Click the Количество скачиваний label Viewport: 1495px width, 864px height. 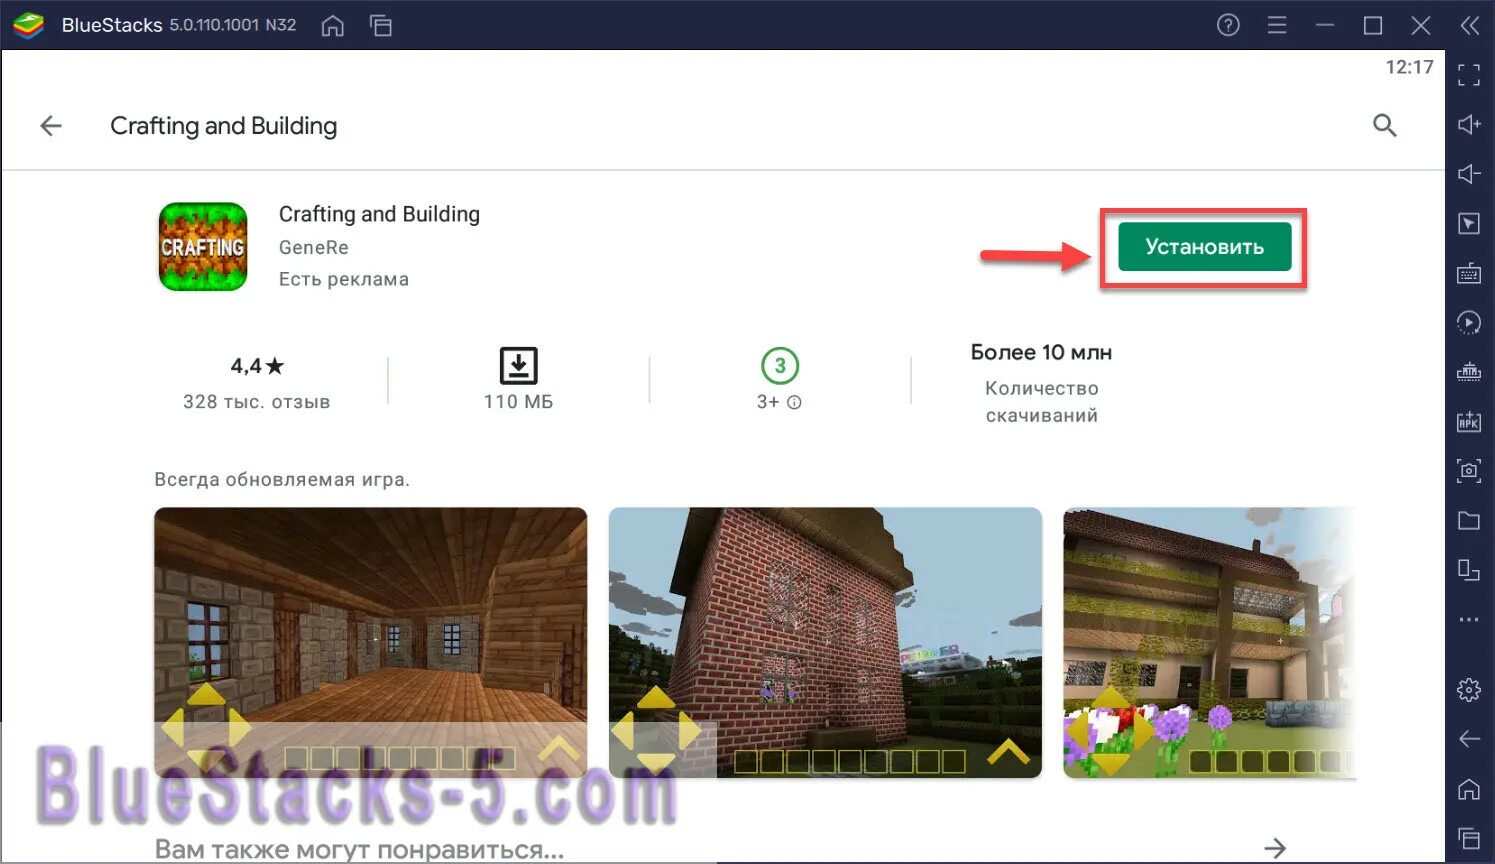[1041, 401]
